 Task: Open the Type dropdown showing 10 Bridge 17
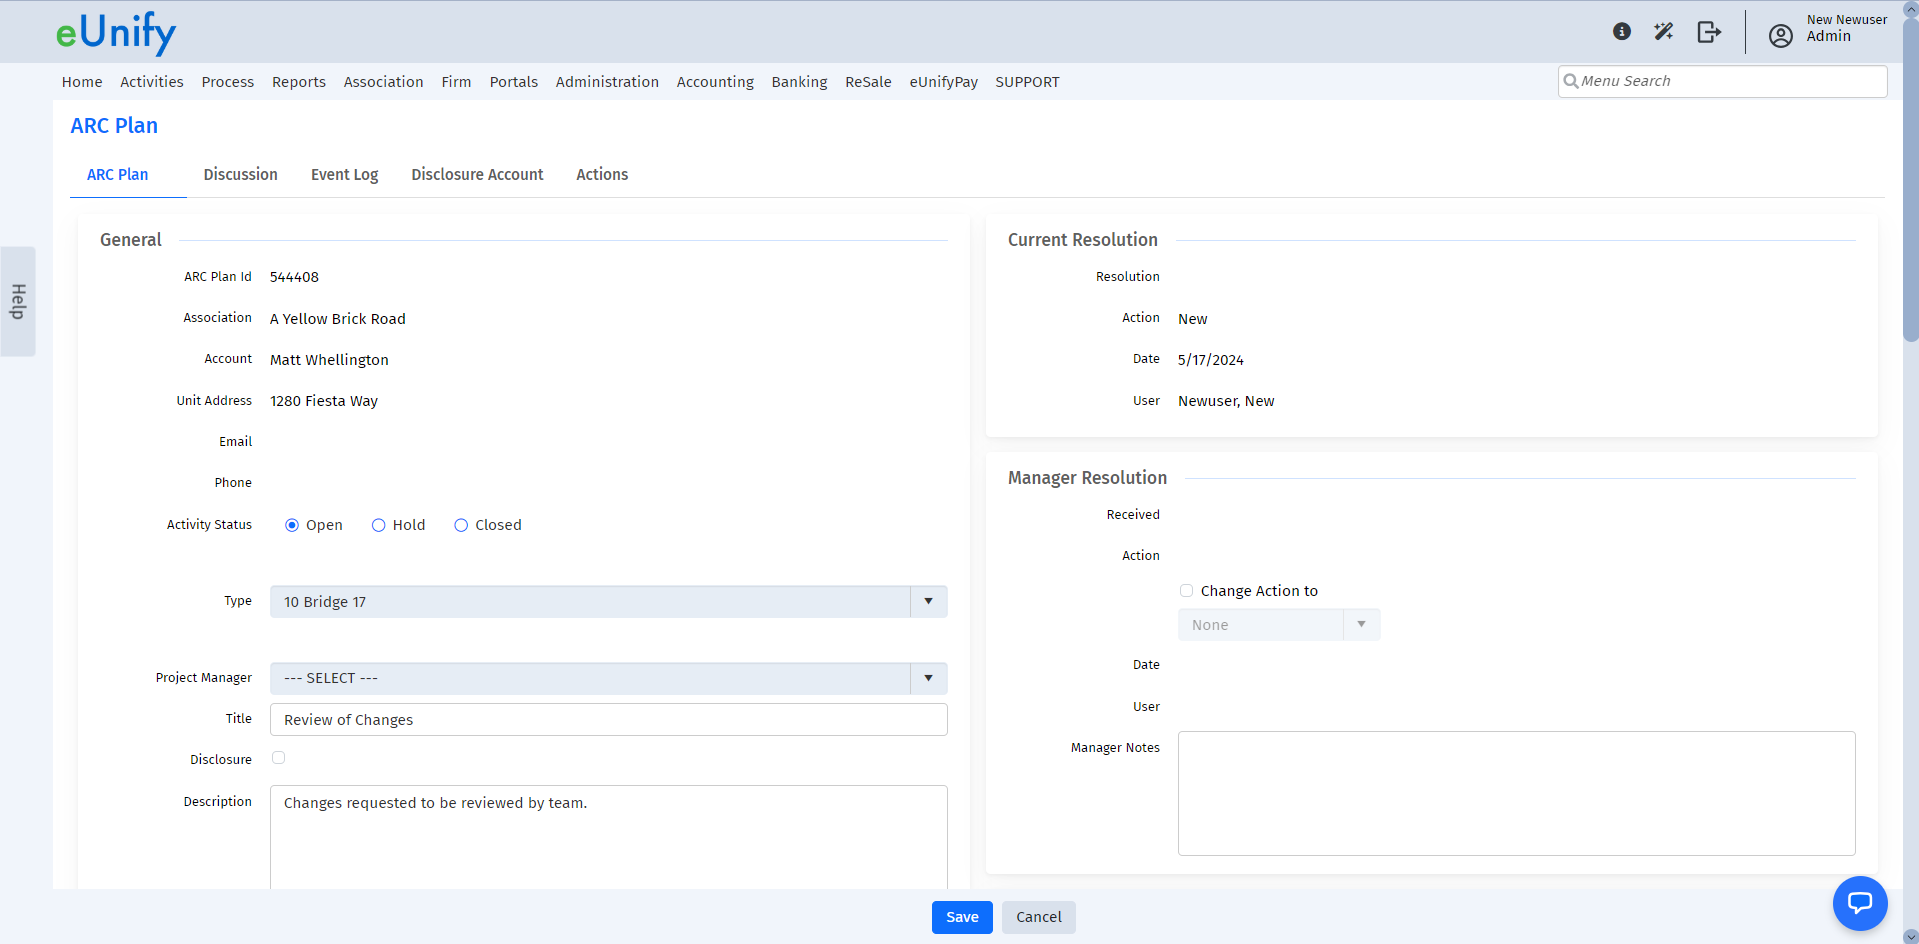(928, 601)
